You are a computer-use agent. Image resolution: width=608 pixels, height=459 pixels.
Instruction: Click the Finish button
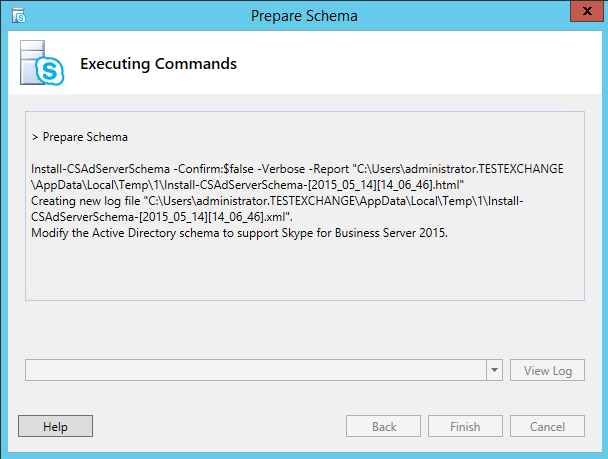pyautogui.click(x=465, y=426)
